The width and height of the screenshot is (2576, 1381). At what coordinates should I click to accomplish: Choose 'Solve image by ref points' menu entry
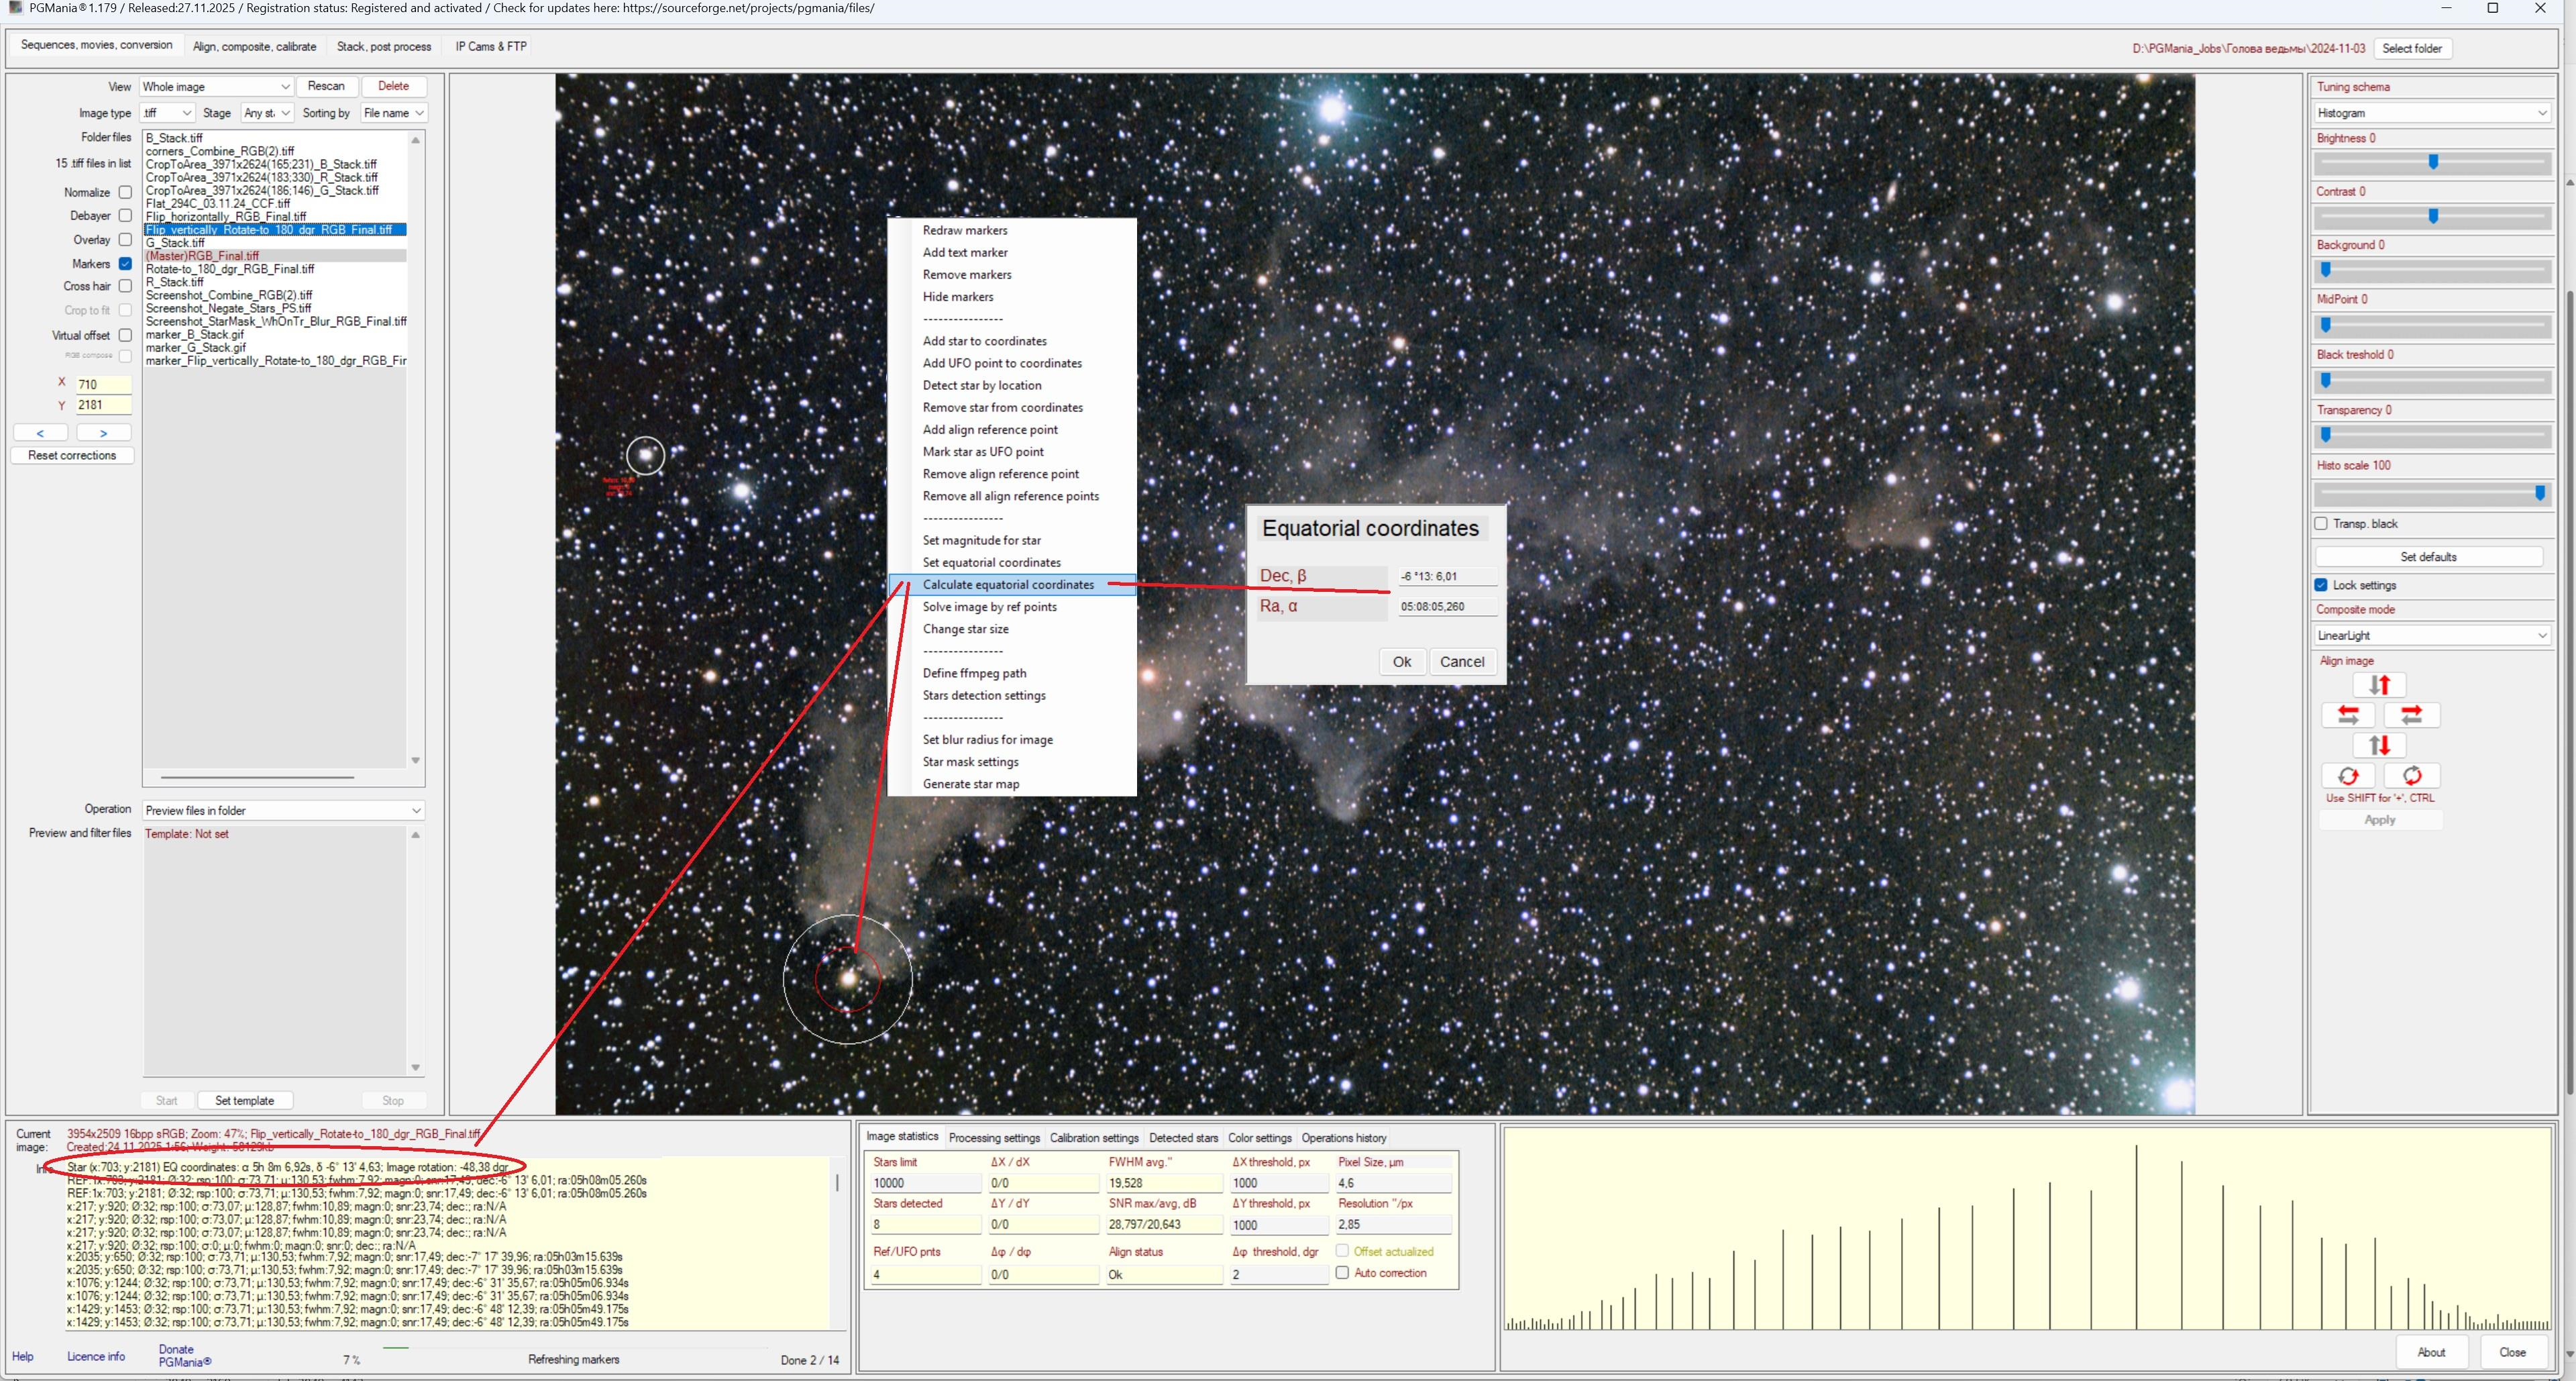[989, 607]
